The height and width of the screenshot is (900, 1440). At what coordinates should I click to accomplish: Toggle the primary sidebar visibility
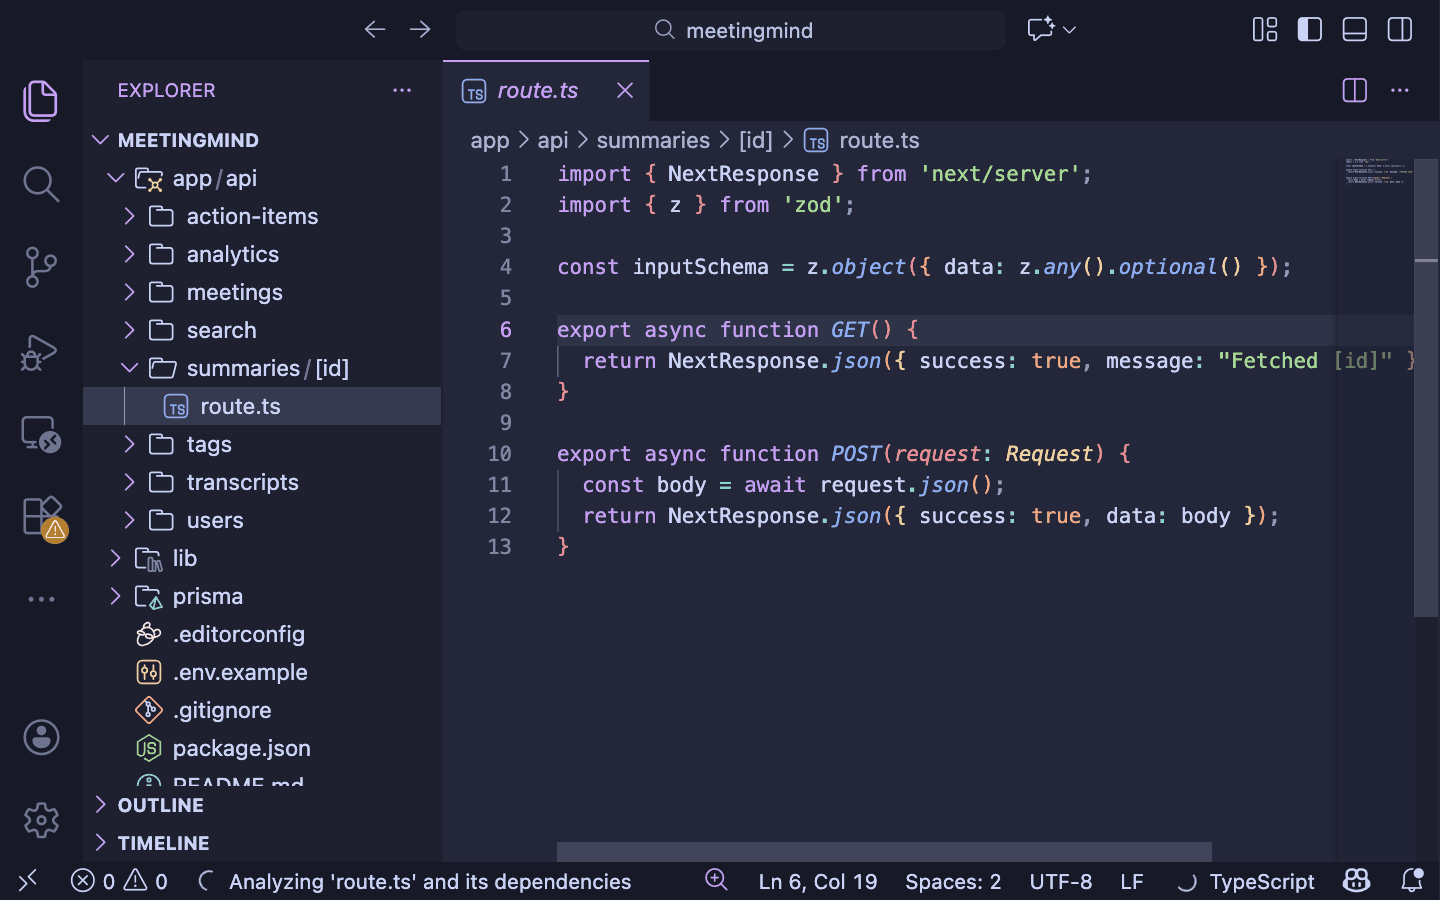pos(1309,29)
